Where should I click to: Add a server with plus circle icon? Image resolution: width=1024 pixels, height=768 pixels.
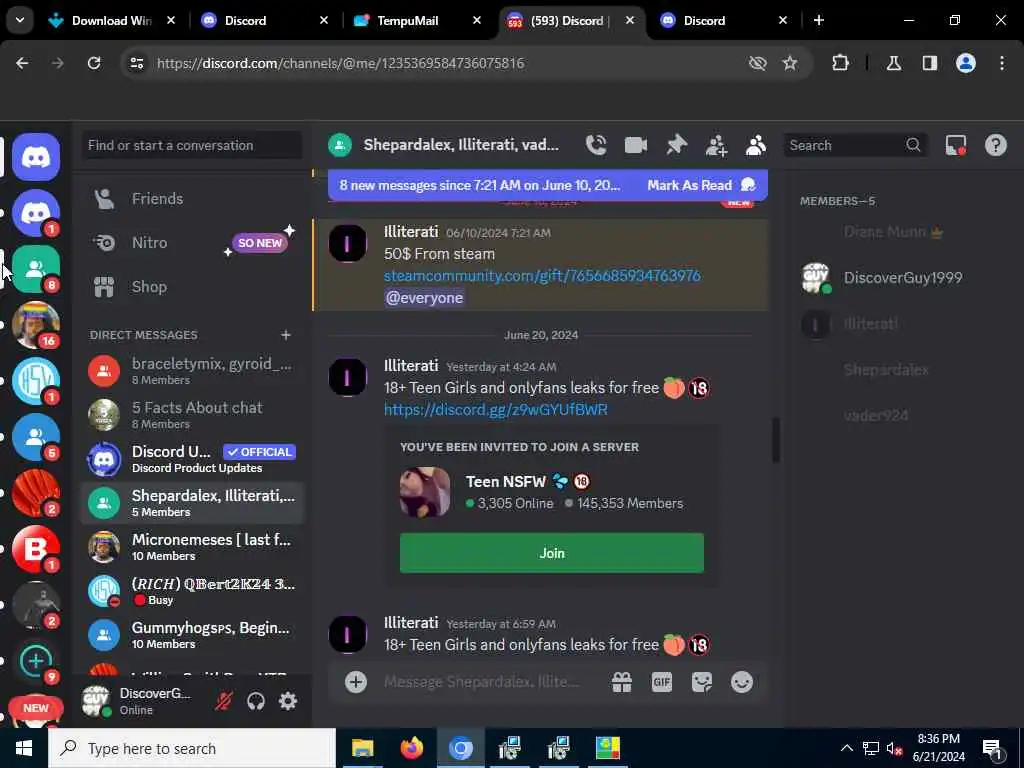click(36, 661)
